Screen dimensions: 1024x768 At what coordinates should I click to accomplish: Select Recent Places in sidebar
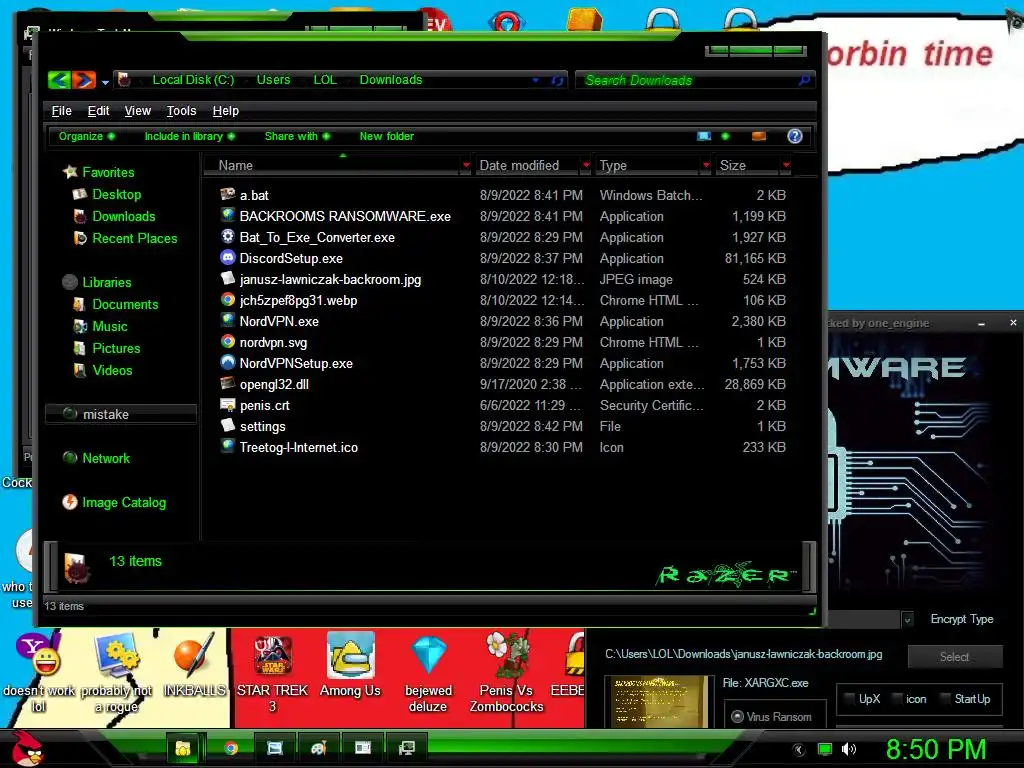[x=135, y=238]
